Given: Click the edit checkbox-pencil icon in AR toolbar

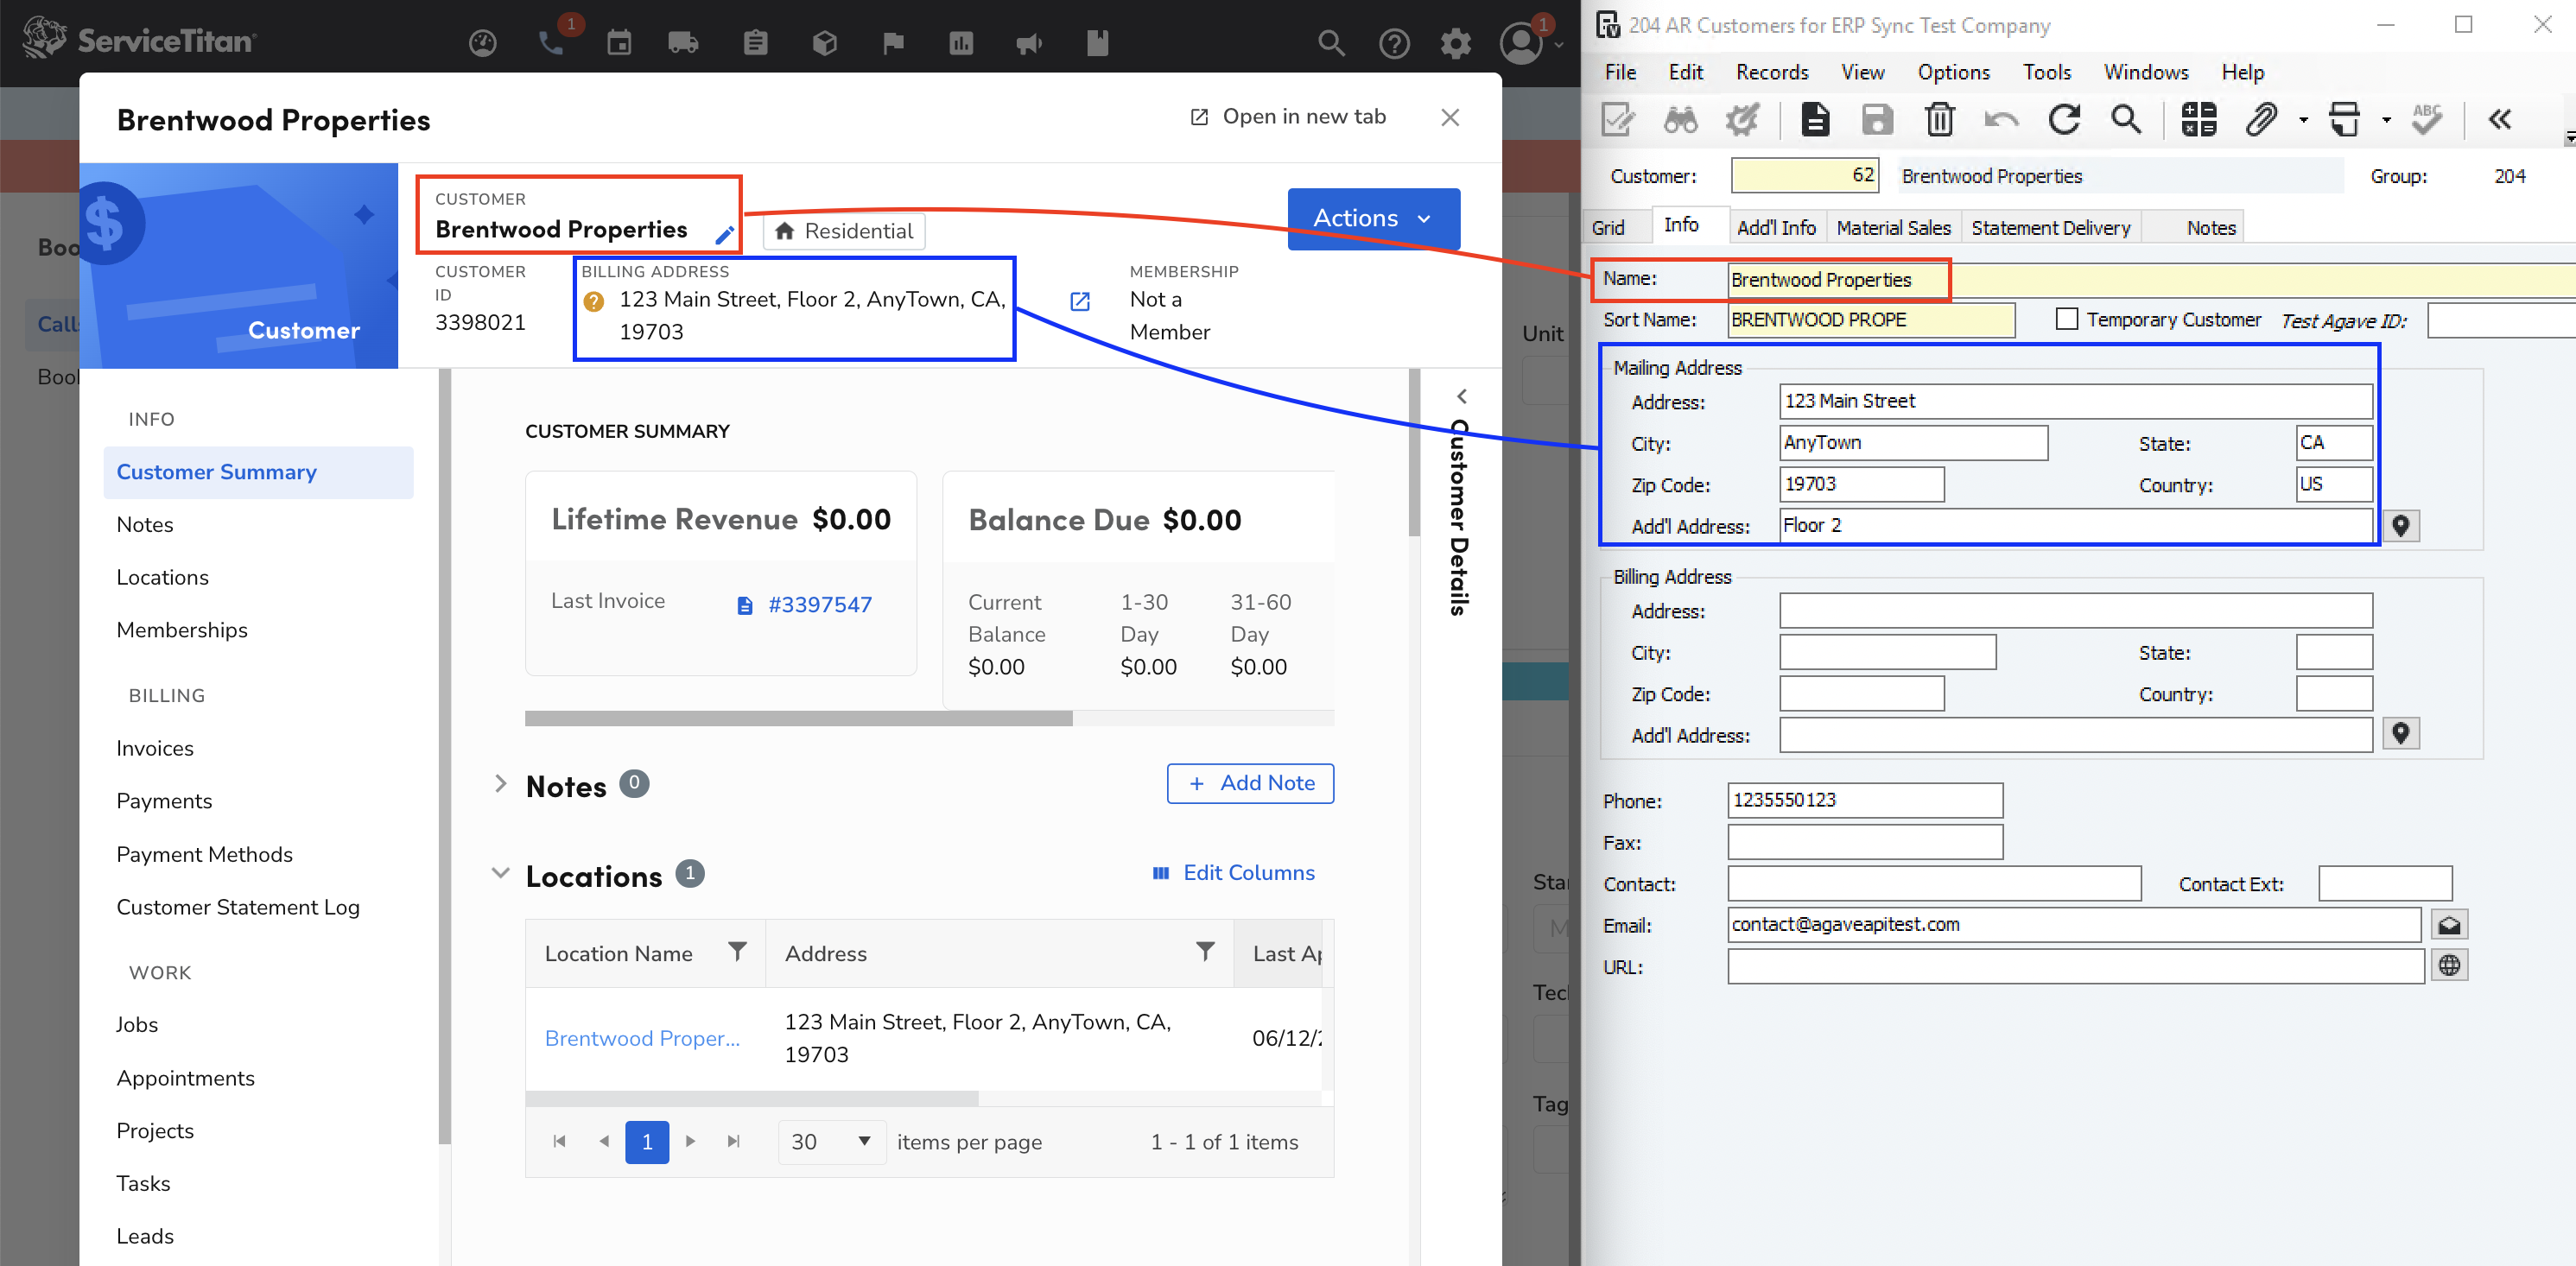Looking at the screenshot, I should 1618,120.
